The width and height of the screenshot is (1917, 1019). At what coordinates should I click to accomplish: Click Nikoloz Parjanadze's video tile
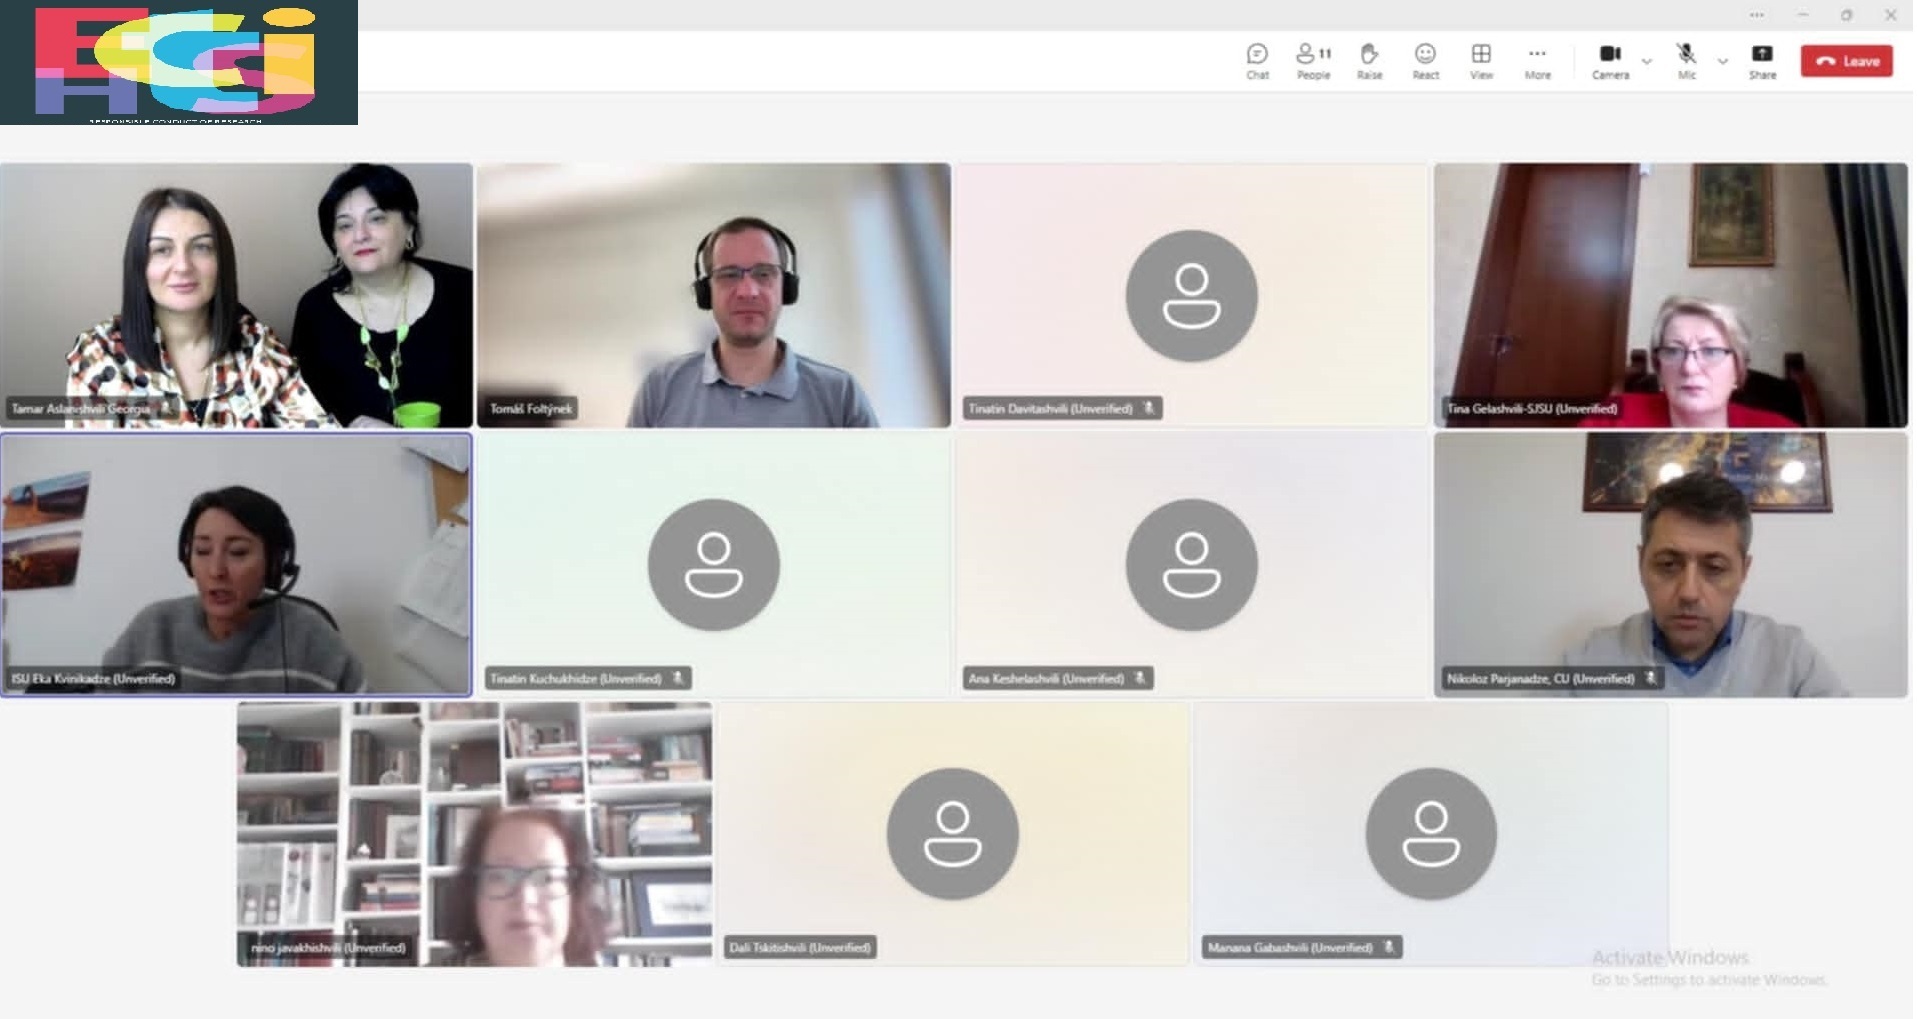coord(1670,564)
